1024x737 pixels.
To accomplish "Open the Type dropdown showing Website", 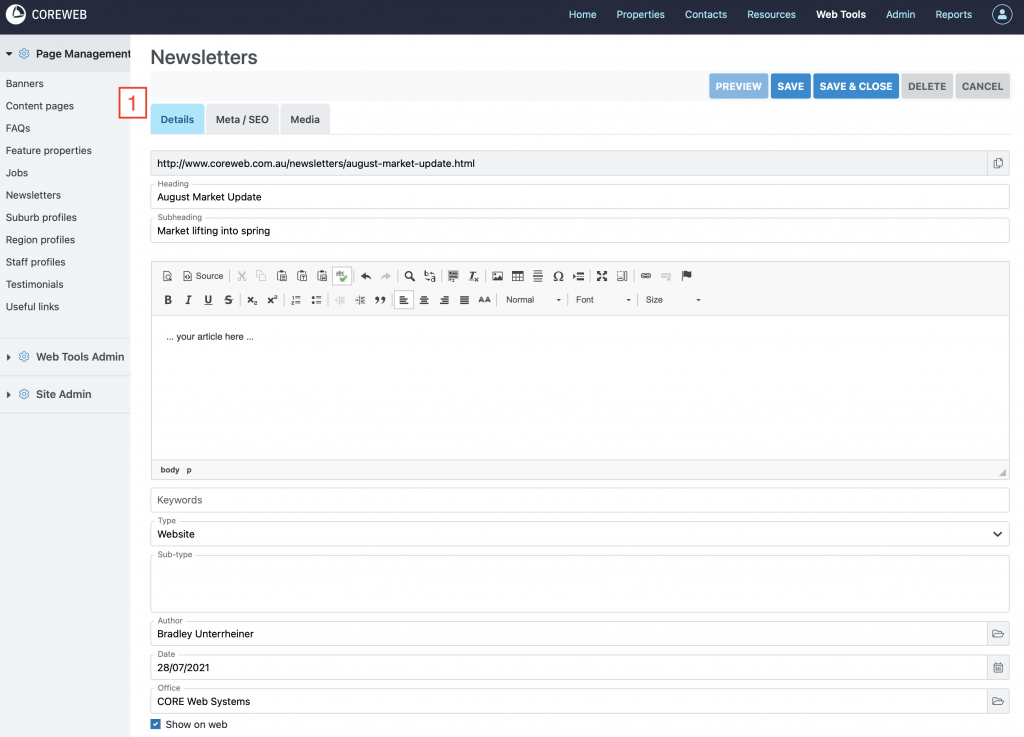I will (x=580, y=534).
